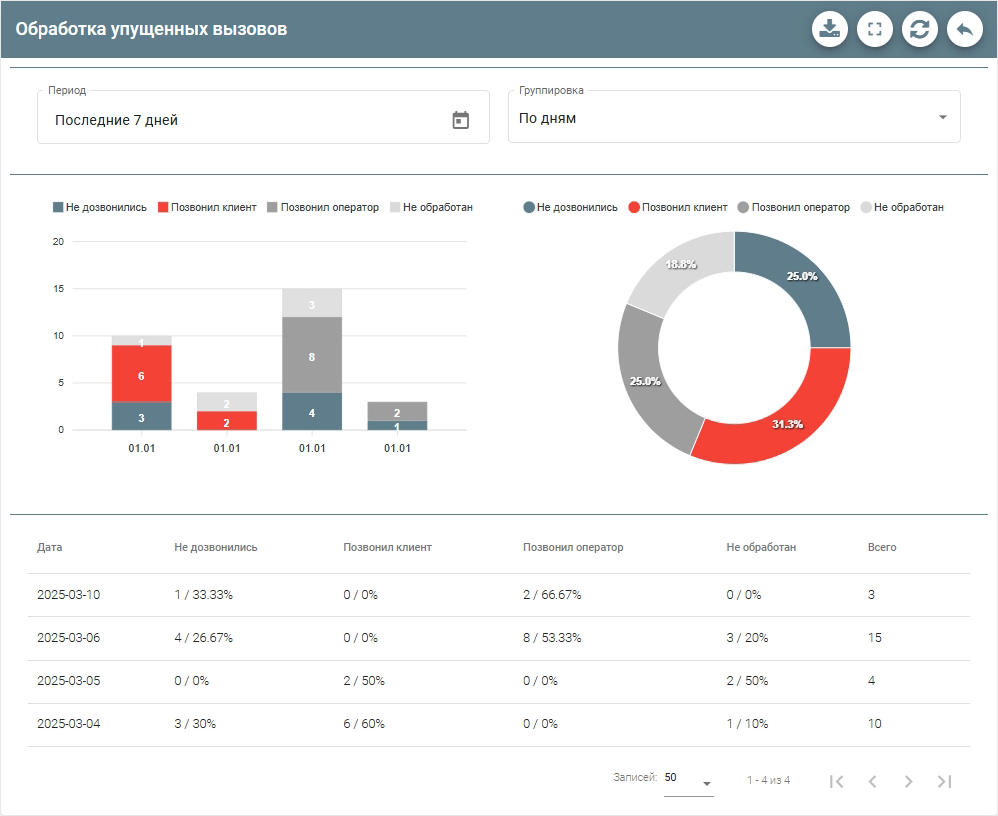
Task: Toggle 'Позвонил оператор' in donut chart legend
Action: 793,207
